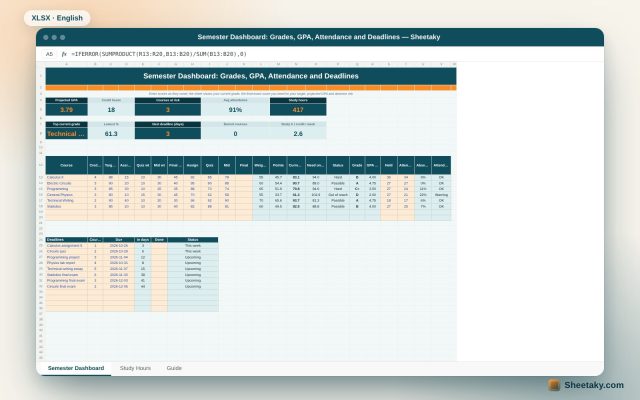Select the dashboard title banner cell
The width and height of the screenshot is (640, 400).
(251, 76)
